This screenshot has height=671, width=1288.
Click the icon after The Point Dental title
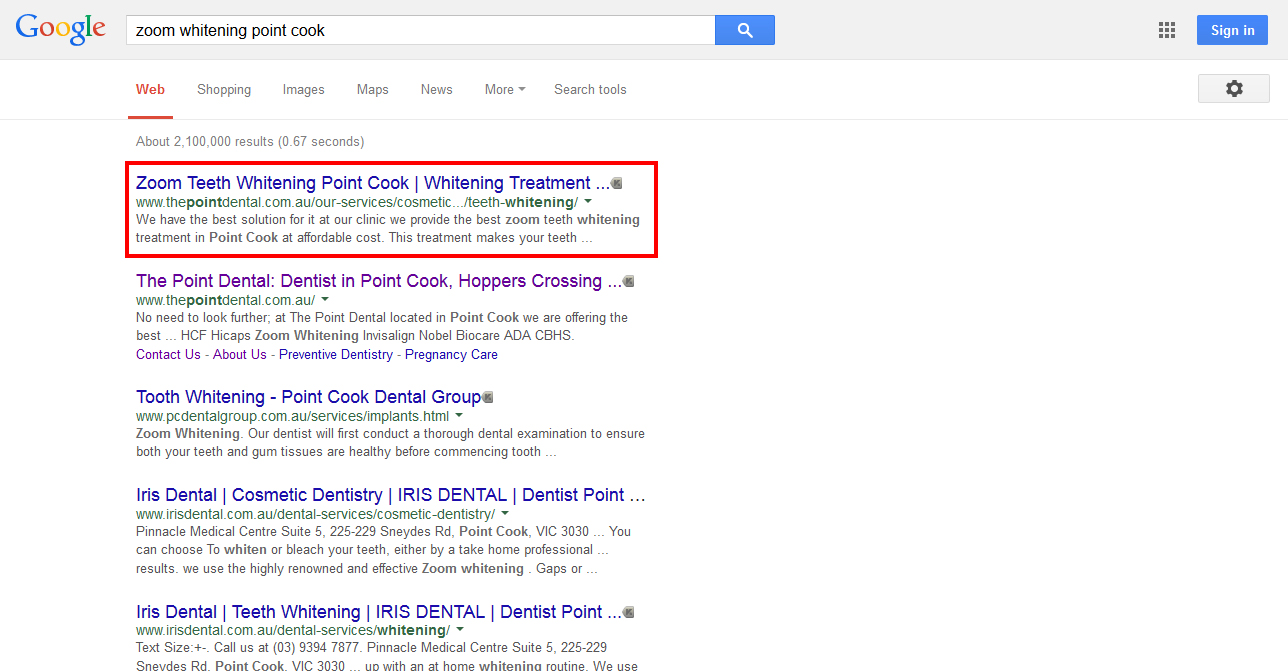click(x=628, y=281)
